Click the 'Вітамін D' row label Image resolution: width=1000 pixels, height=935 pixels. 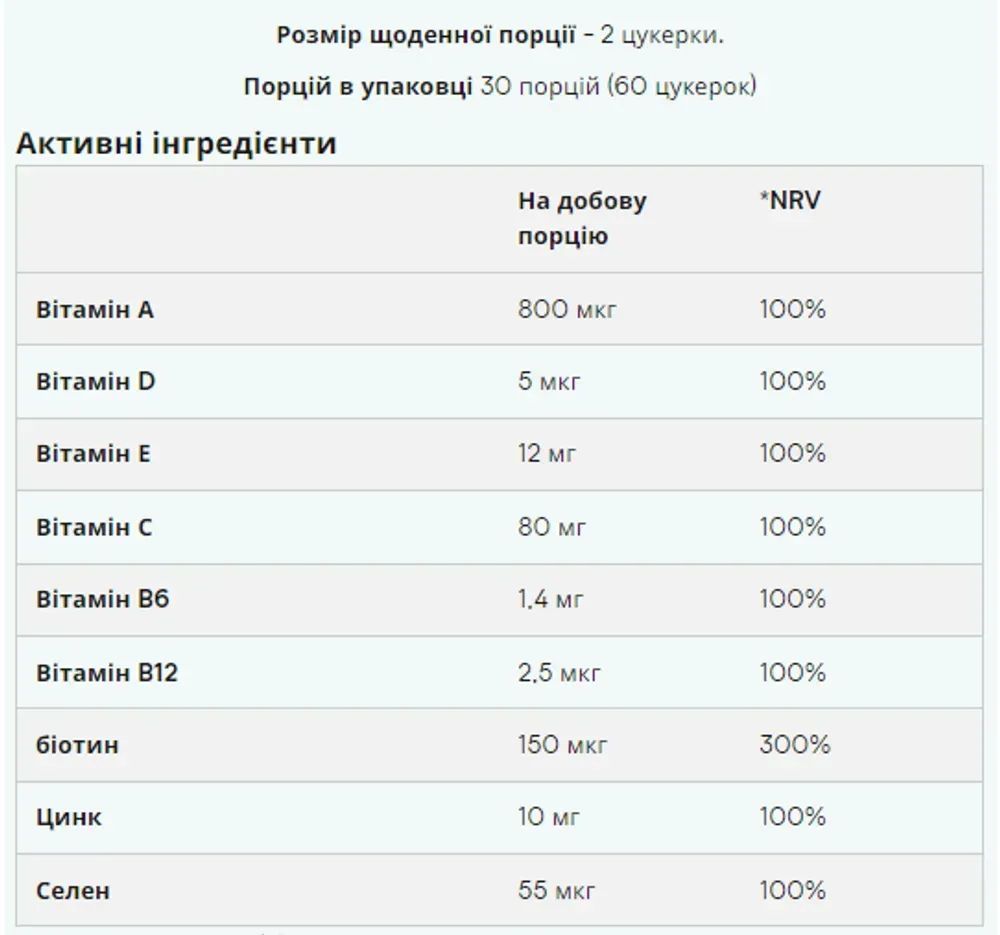click(x=96, y=381)
